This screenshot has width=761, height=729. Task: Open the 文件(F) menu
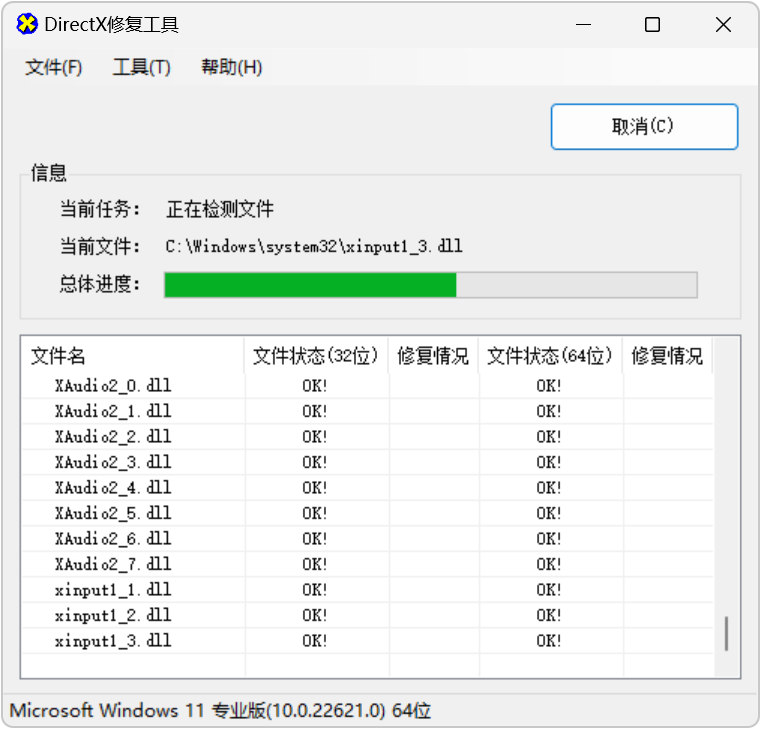click(53, 67)
